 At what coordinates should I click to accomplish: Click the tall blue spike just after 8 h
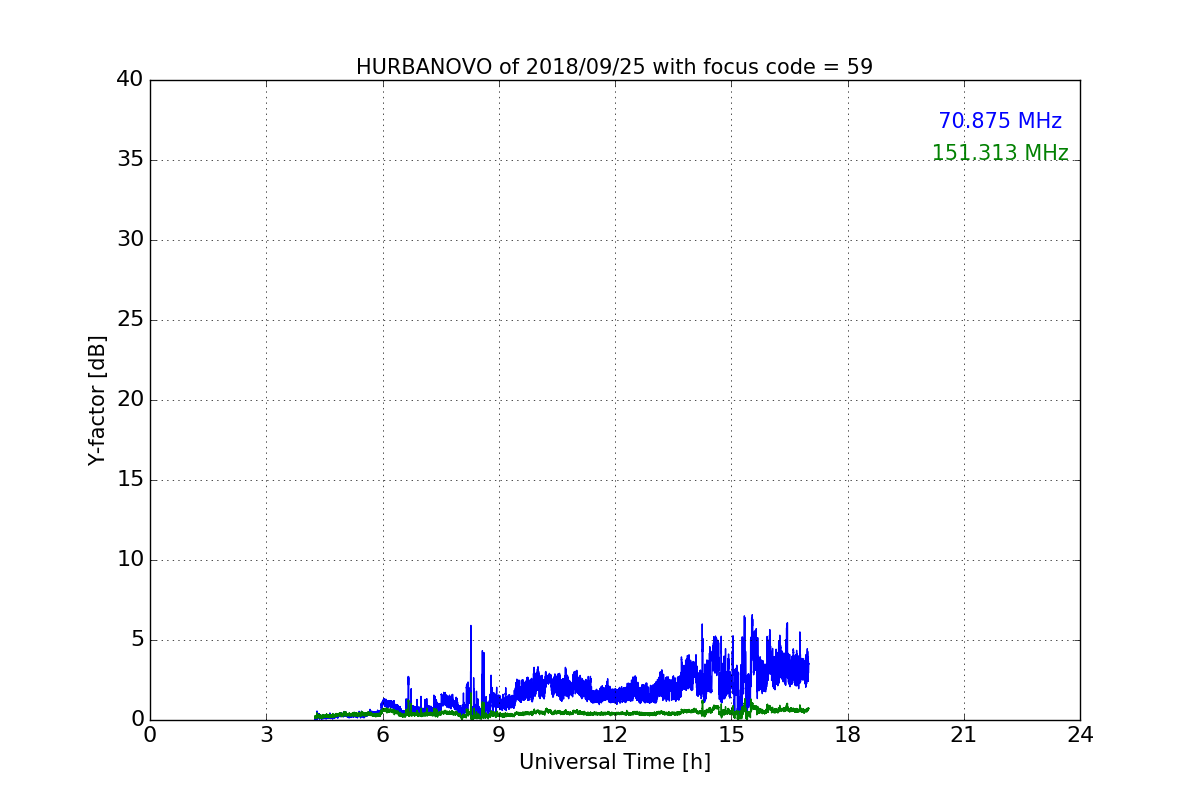471,670
